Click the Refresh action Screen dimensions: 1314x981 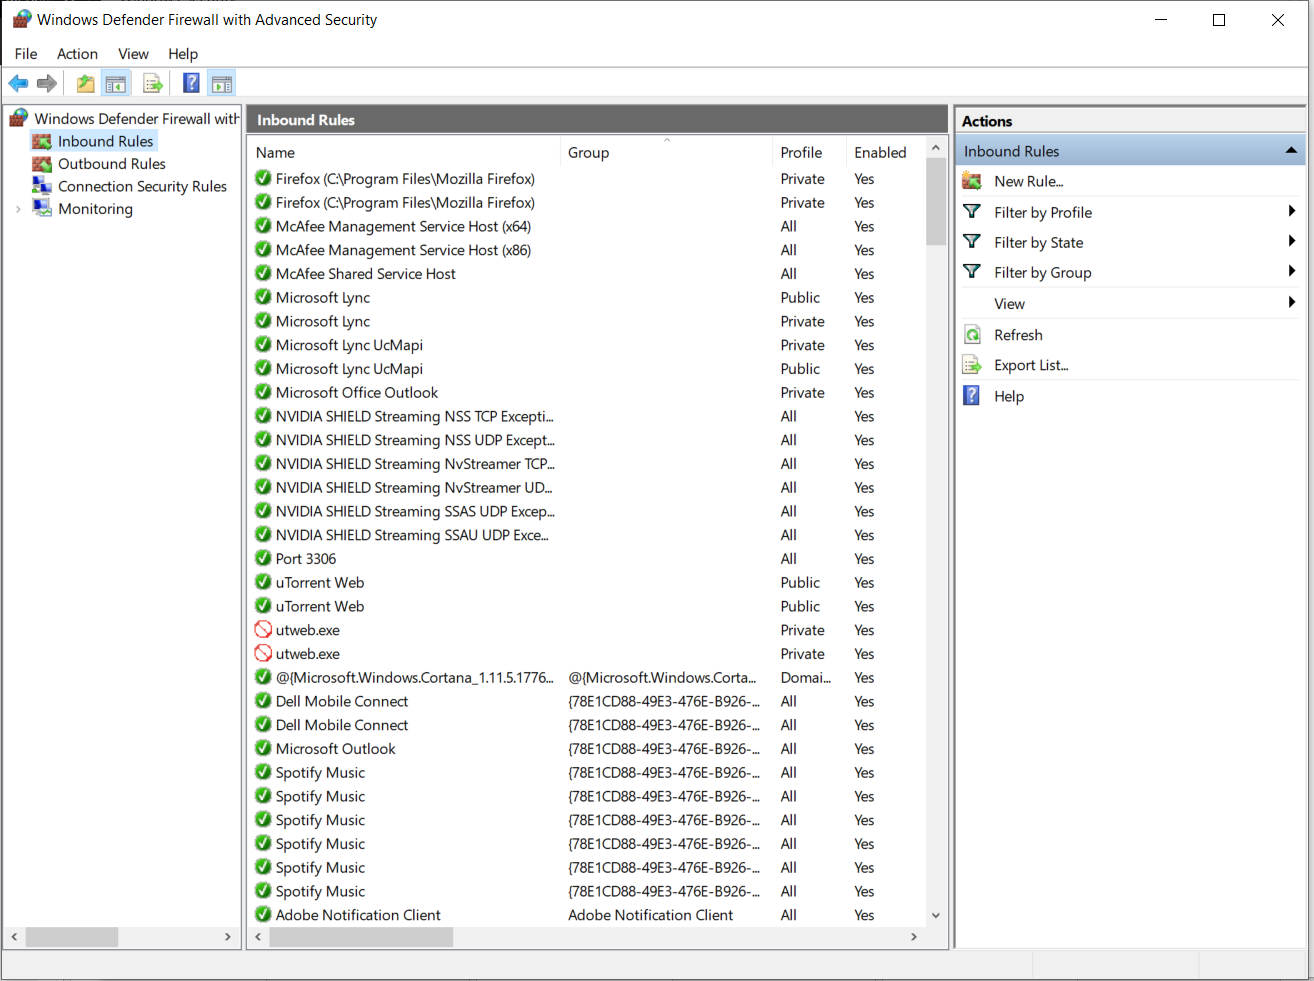[1018, 335]
